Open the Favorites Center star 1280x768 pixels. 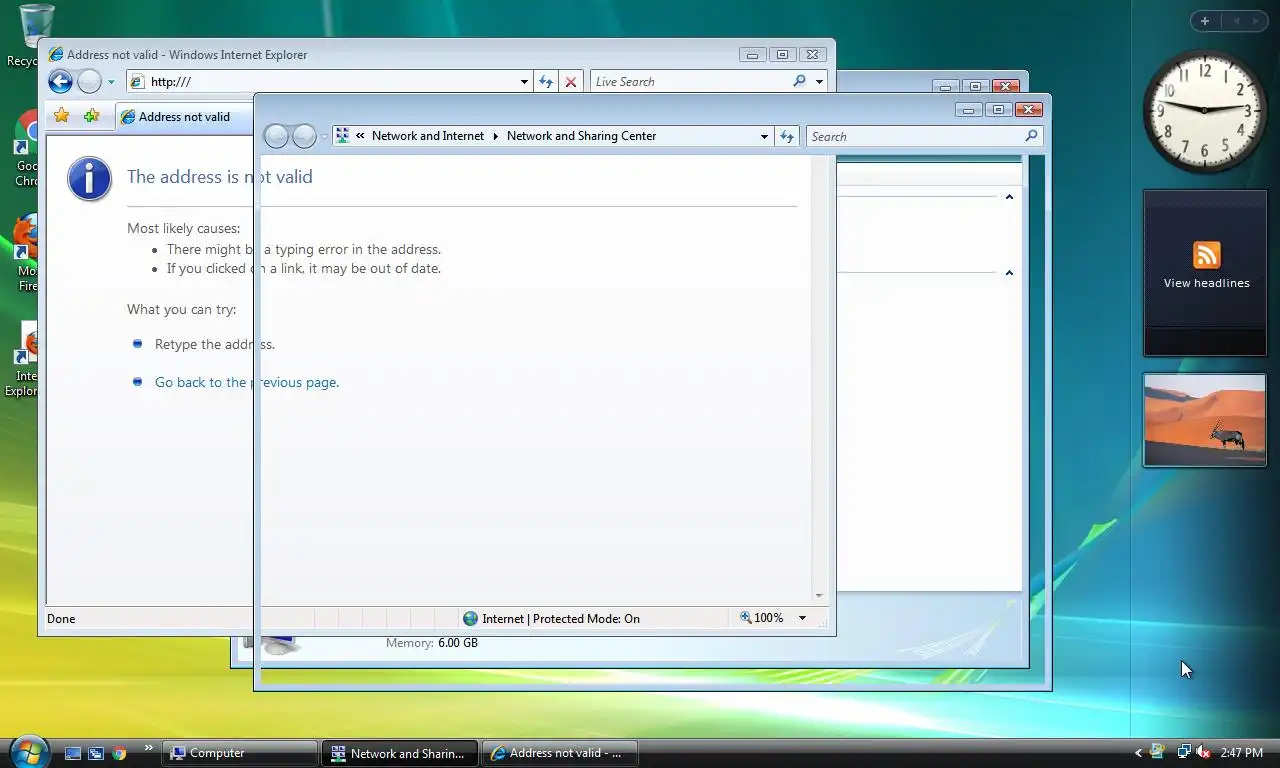click(62, 116)
